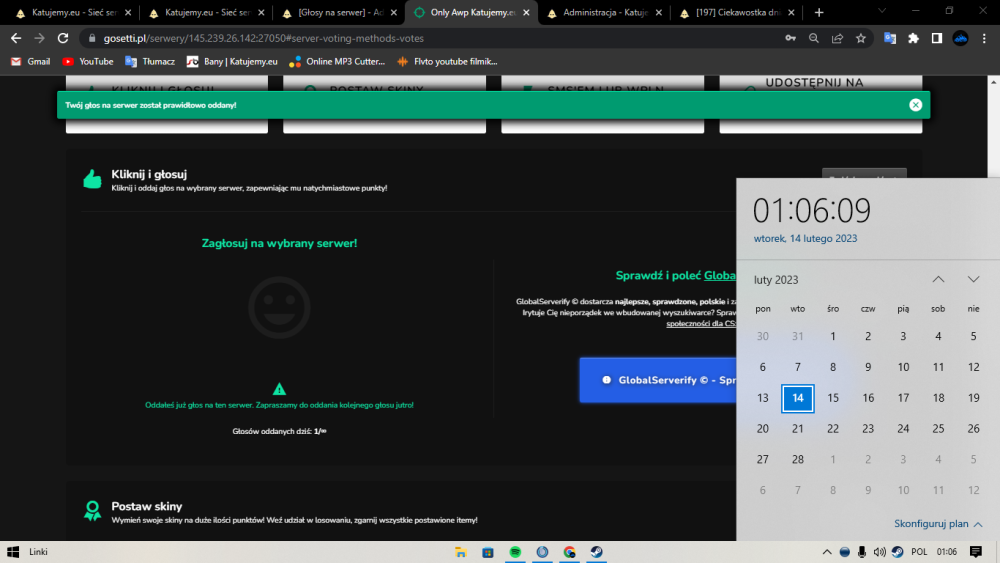The height and width of the screenshot is (563, 1000).
Task: Open a new browser tab
Action: tap(819, 12)
